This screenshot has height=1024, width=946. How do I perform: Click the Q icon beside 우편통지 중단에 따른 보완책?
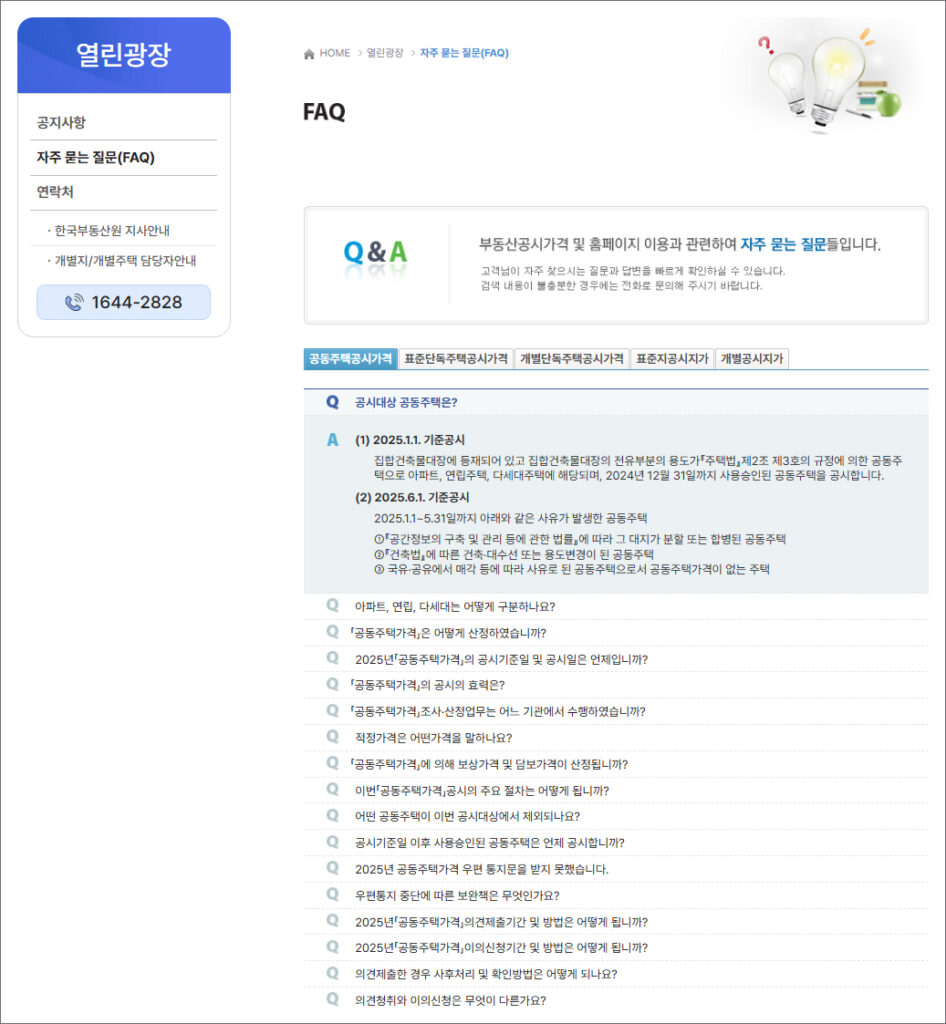coord(332,895)
